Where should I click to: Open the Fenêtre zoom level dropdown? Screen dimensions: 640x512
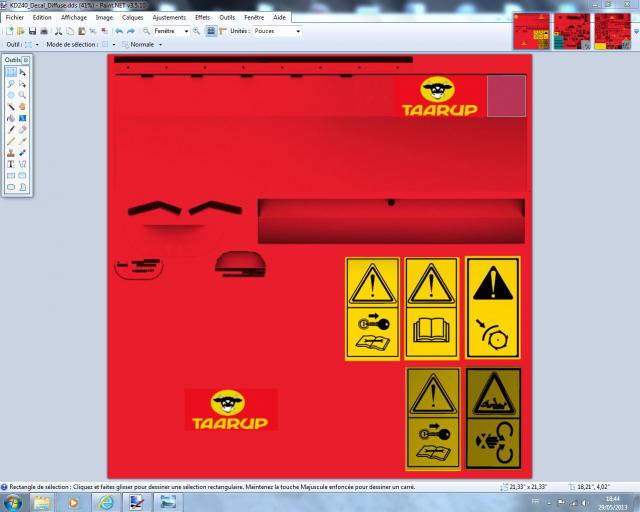[x=186, y=31]
